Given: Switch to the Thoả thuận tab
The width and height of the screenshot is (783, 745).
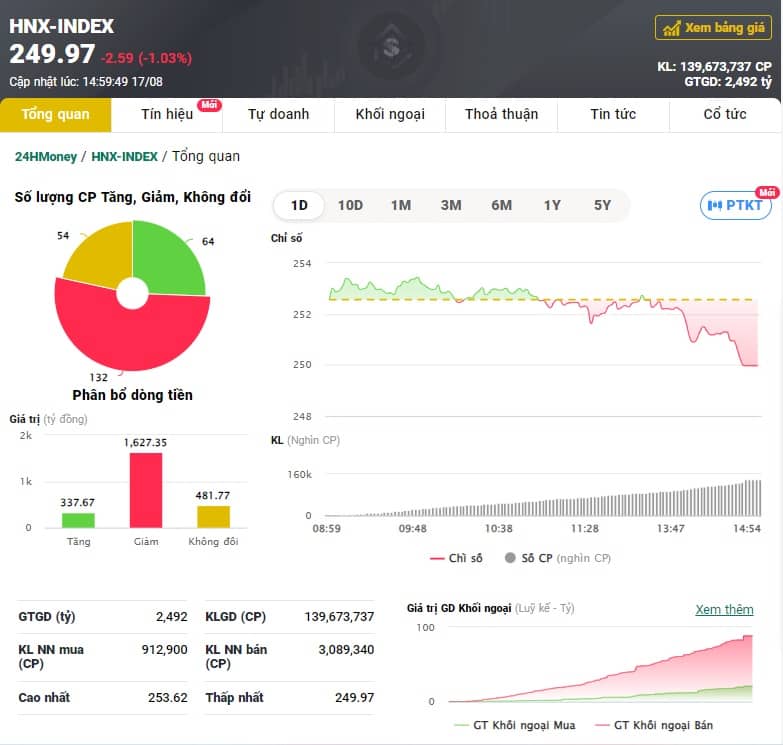Looking at the screenshot, I should click(501, 114).
